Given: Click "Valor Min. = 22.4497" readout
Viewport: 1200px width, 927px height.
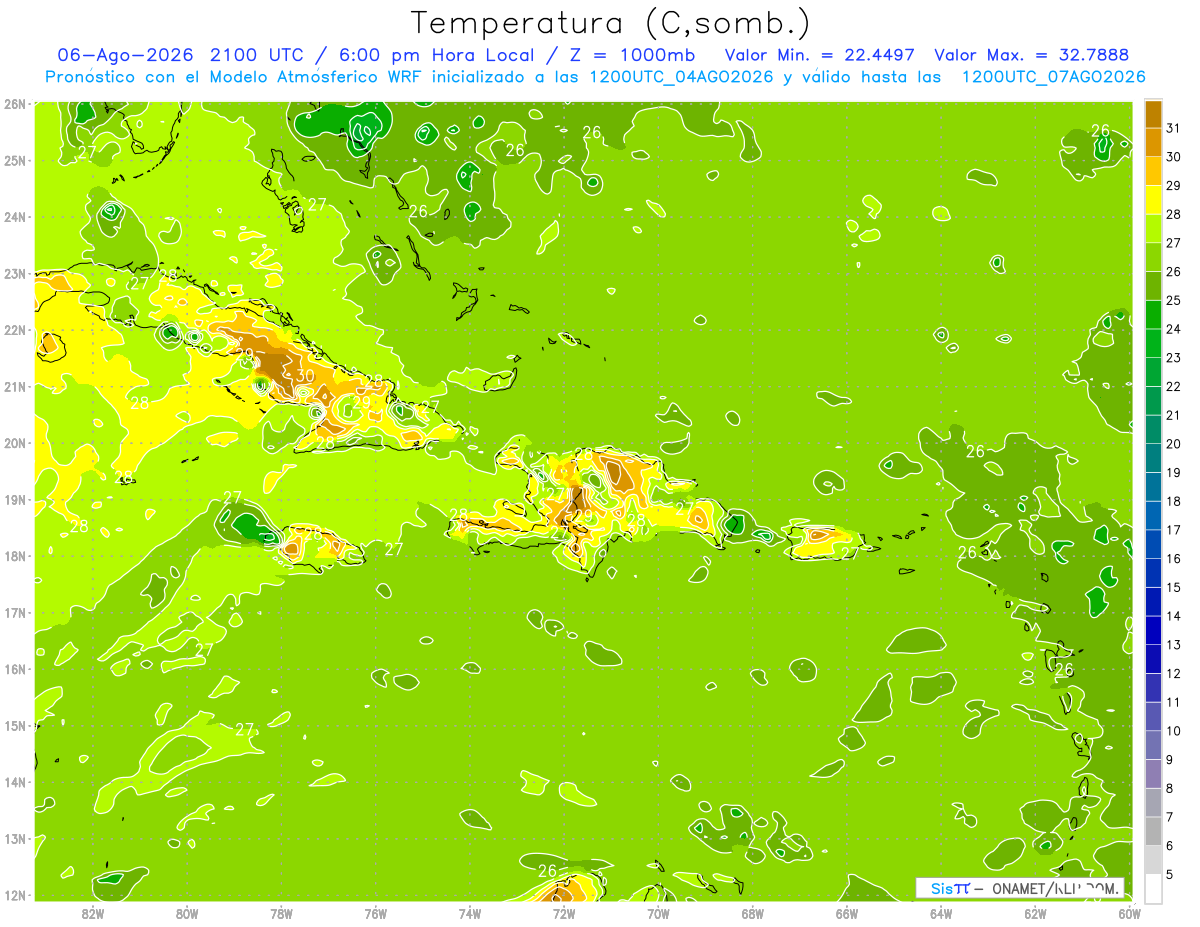Looking at the screenshot, I should [x=820, y=55].
